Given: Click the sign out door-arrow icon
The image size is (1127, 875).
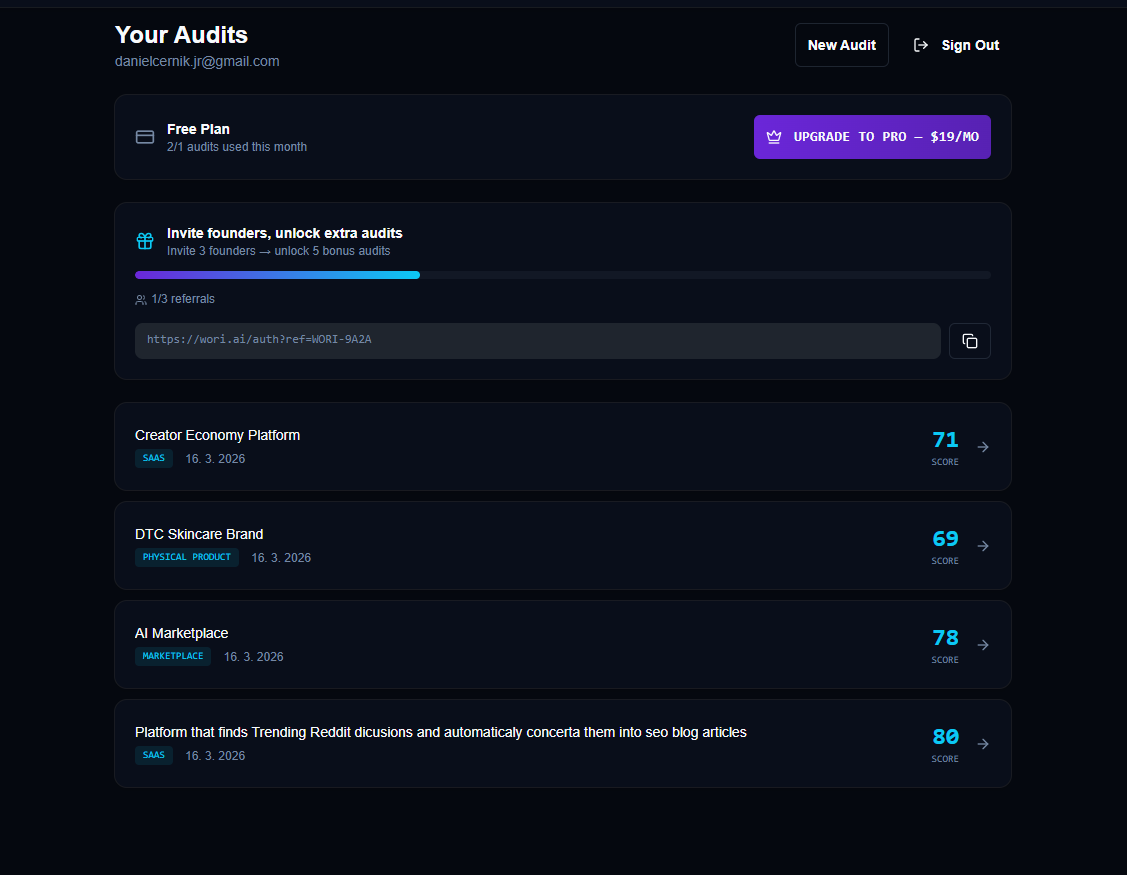Looking at the screenshot, I should click(x=921, y=45).
